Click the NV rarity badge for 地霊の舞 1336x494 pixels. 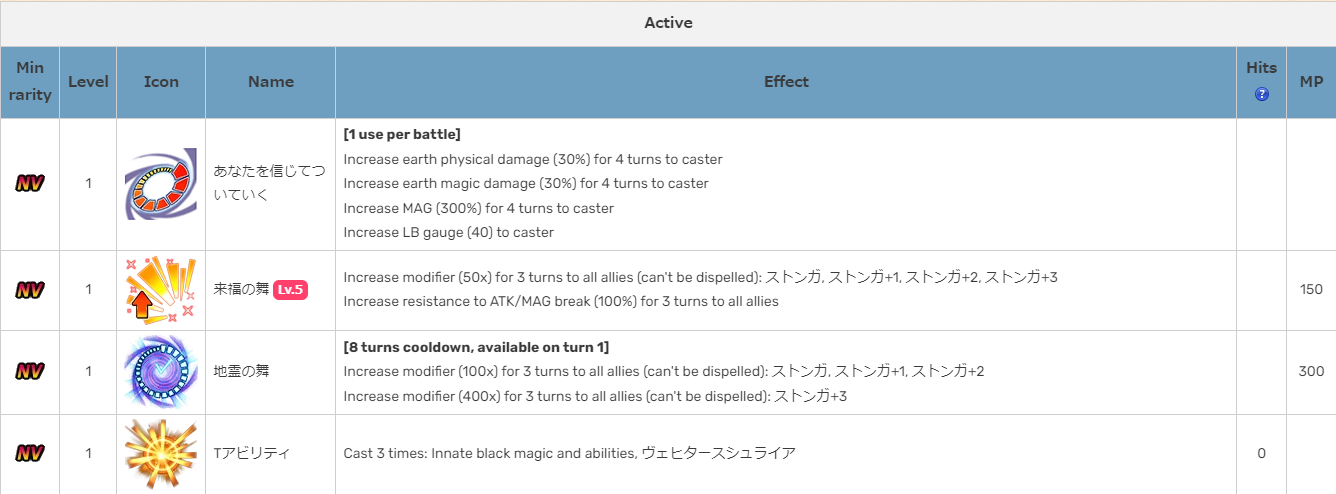(x=29, y=371)
